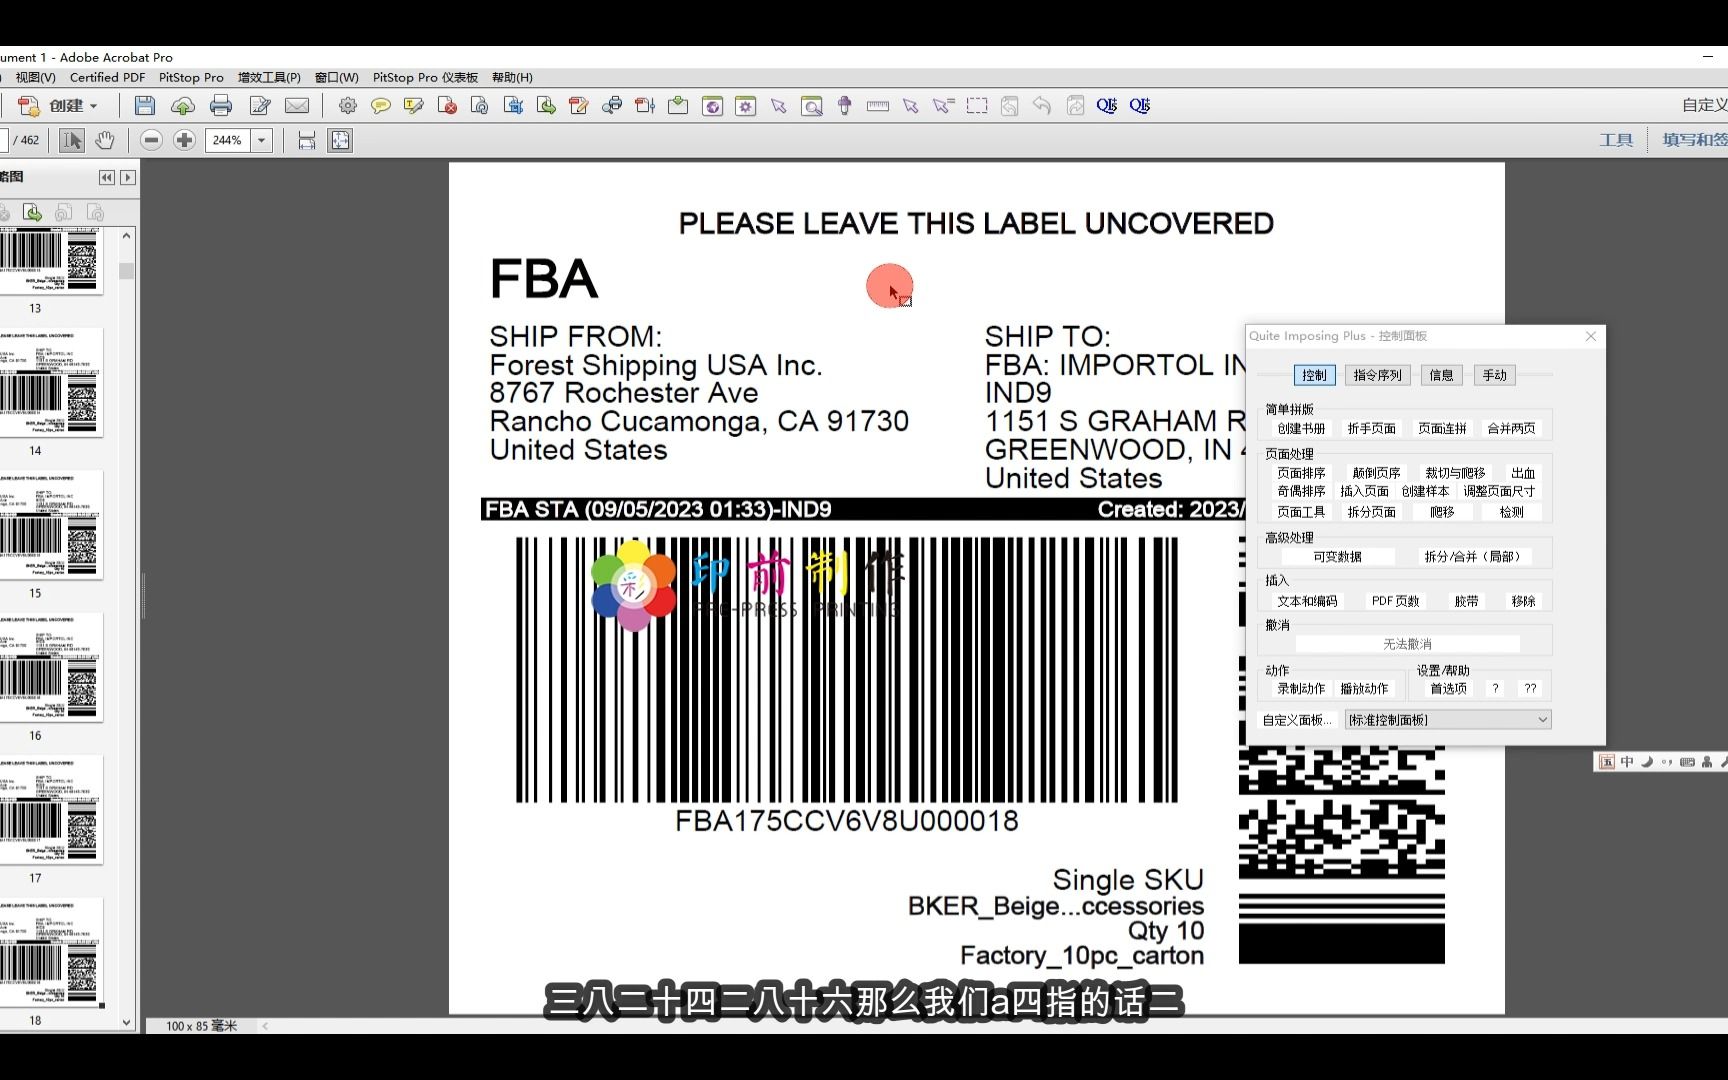
Task: Collapse thumbnails panel with double arrow
Action: click(107, 177)
